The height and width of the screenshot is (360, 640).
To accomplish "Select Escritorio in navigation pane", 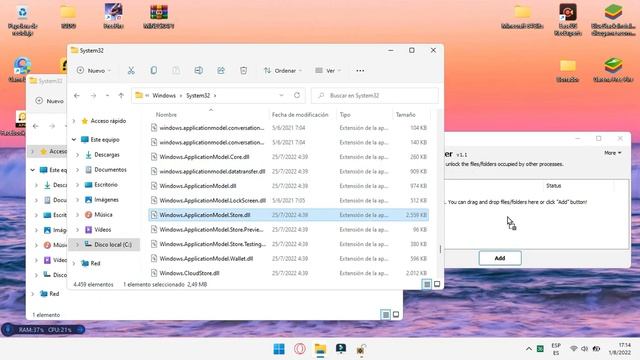I will [105, 184].
